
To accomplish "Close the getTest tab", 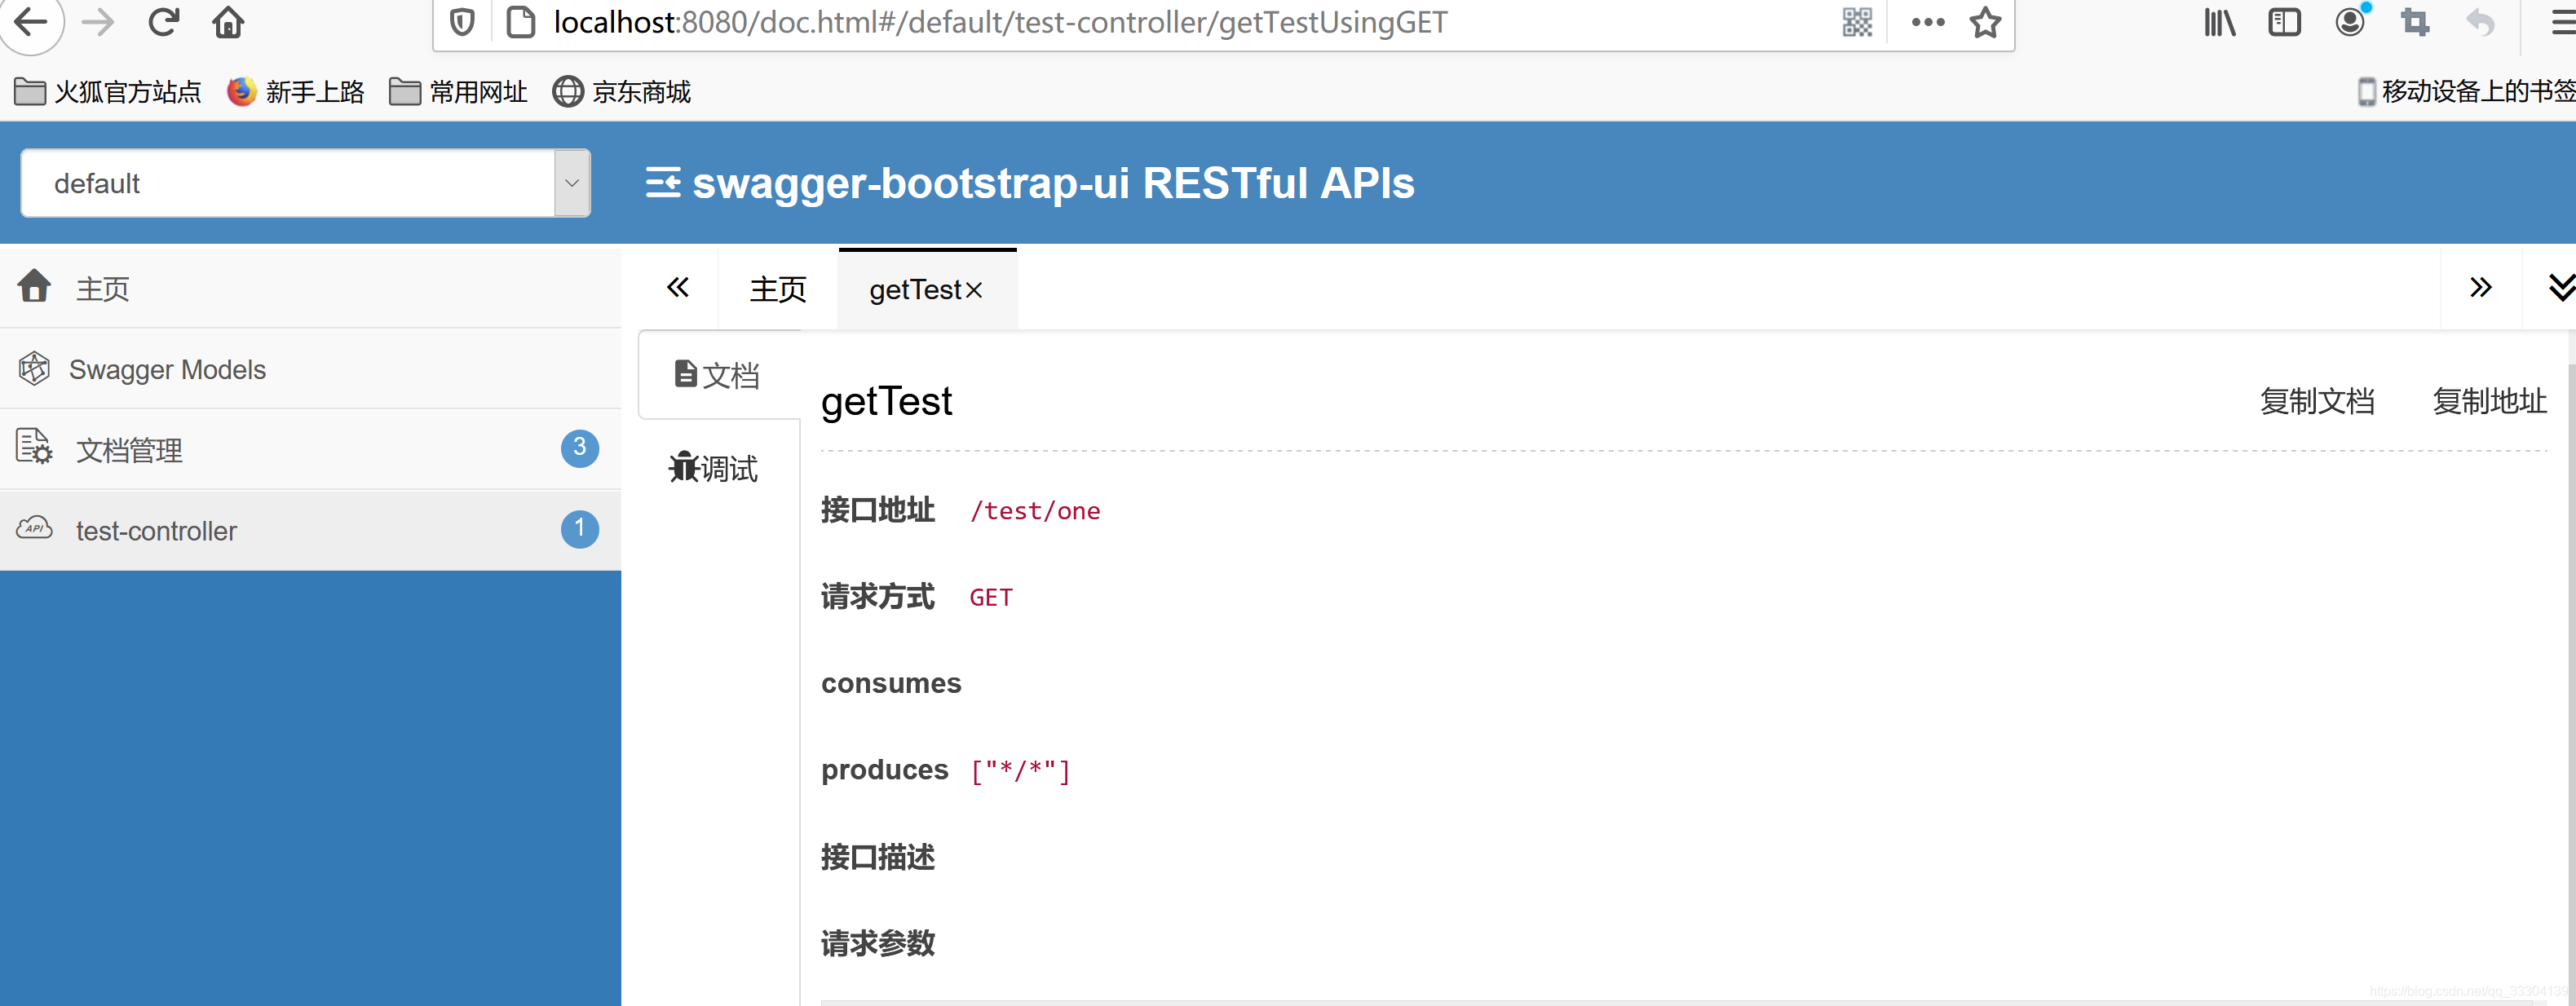I will click(974, 290).
